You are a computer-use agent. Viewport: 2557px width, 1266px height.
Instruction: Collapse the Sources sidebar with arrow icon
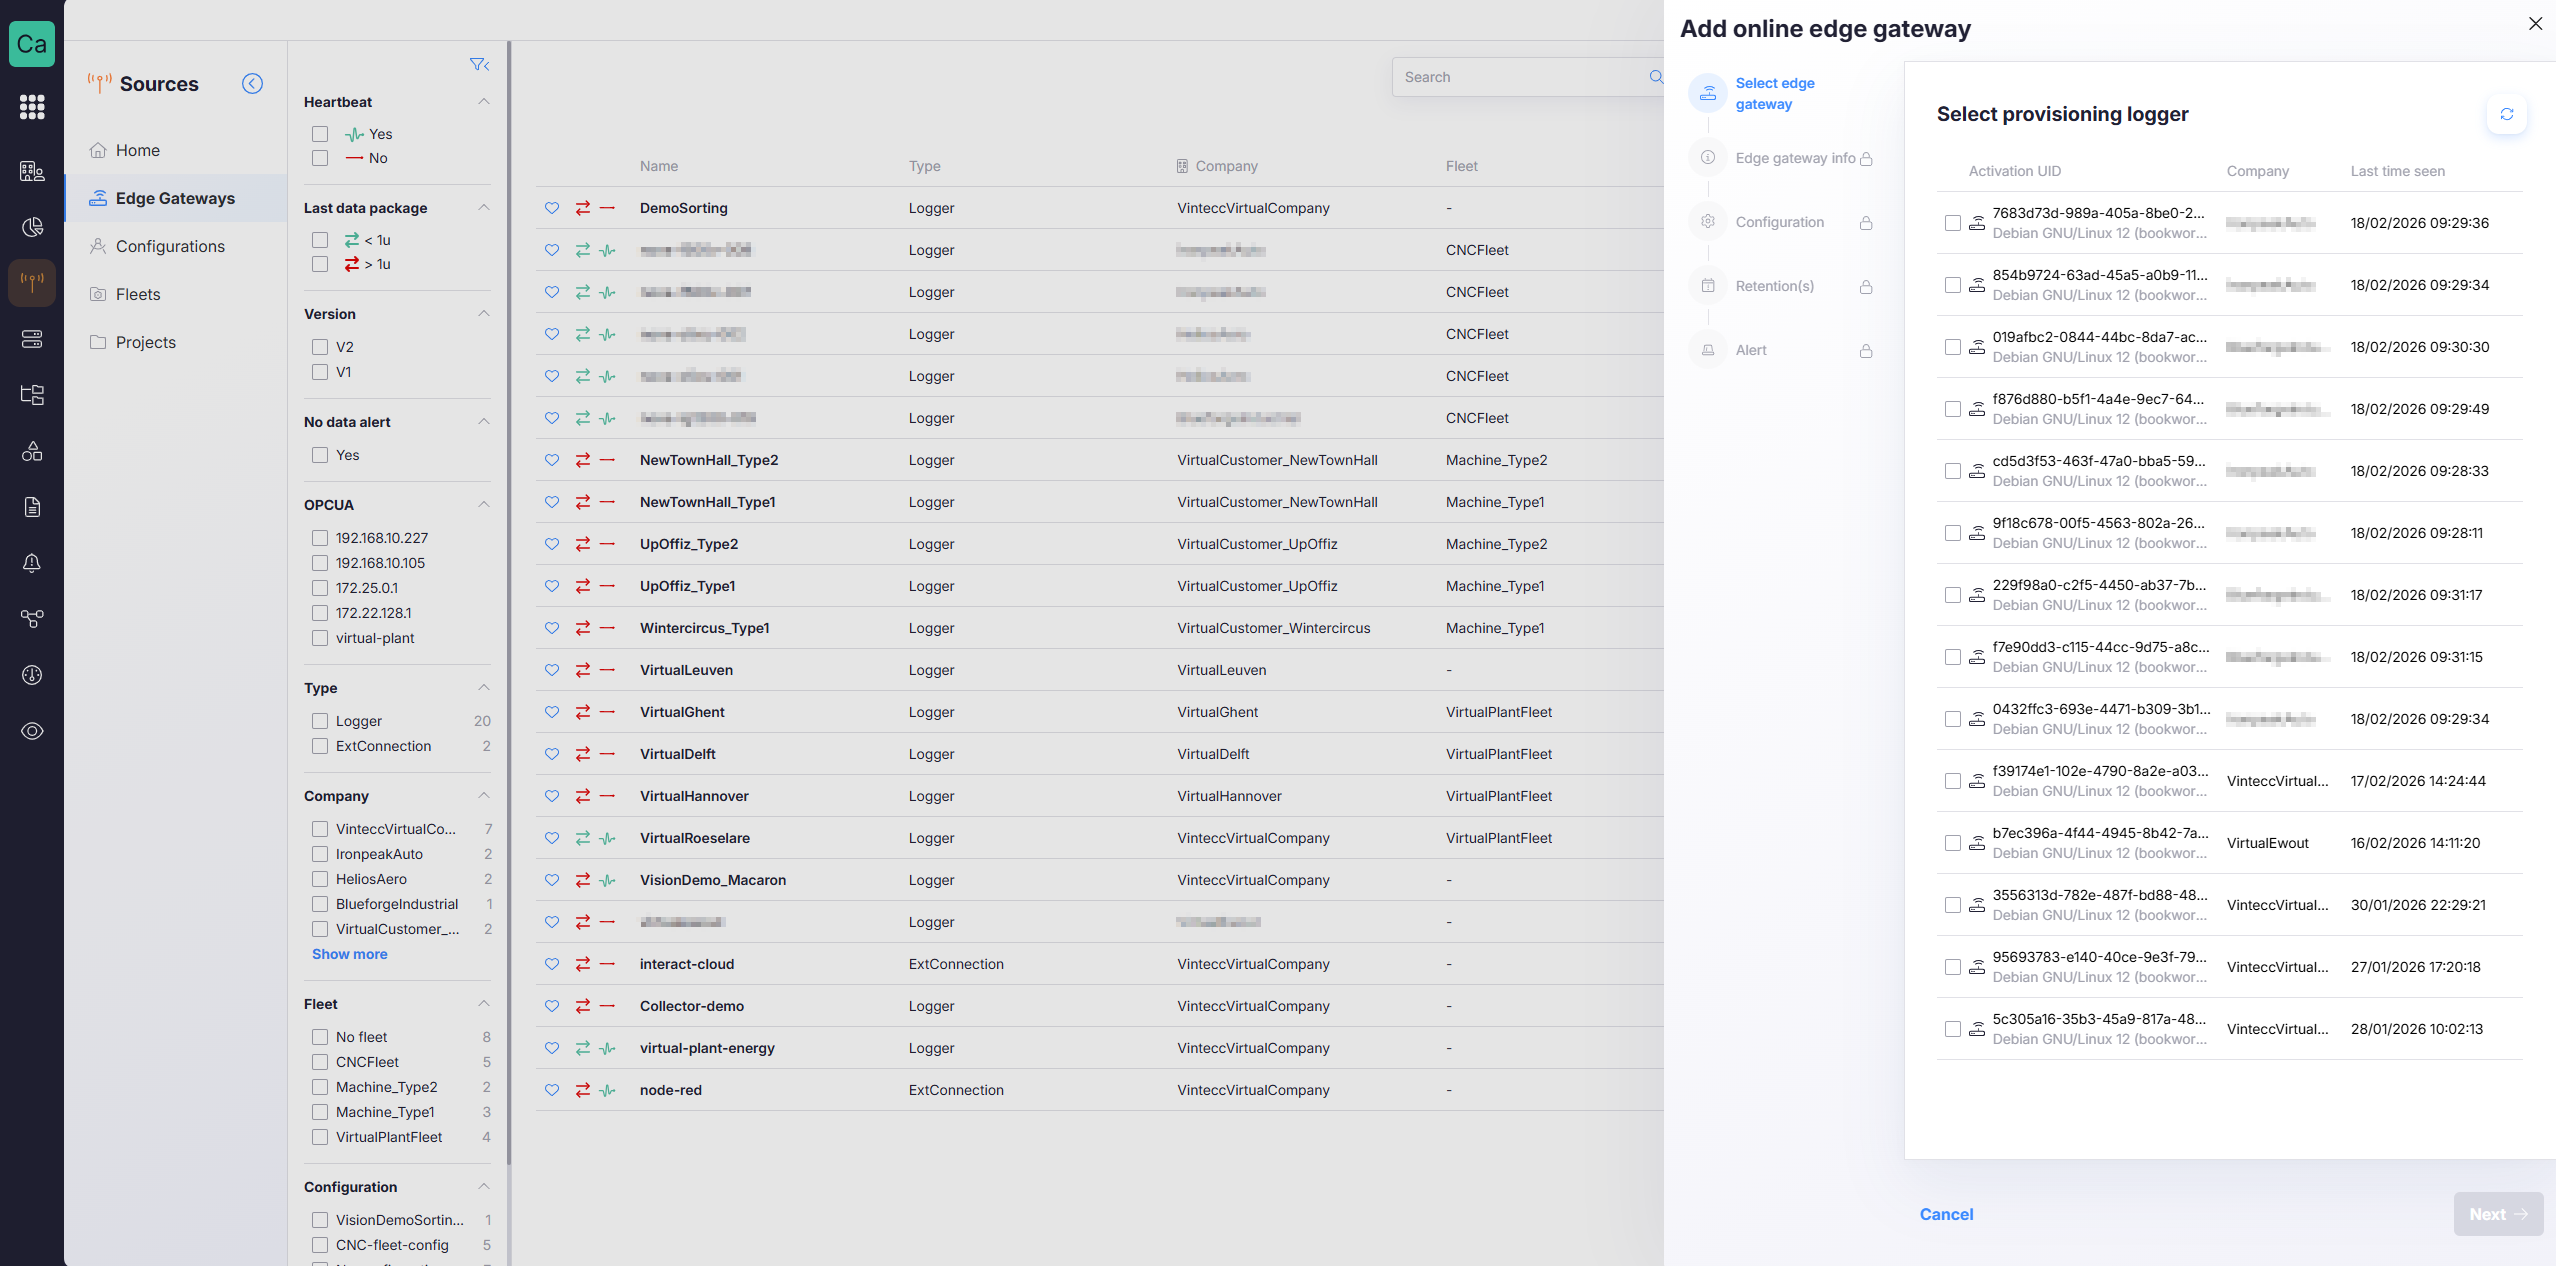252,84
